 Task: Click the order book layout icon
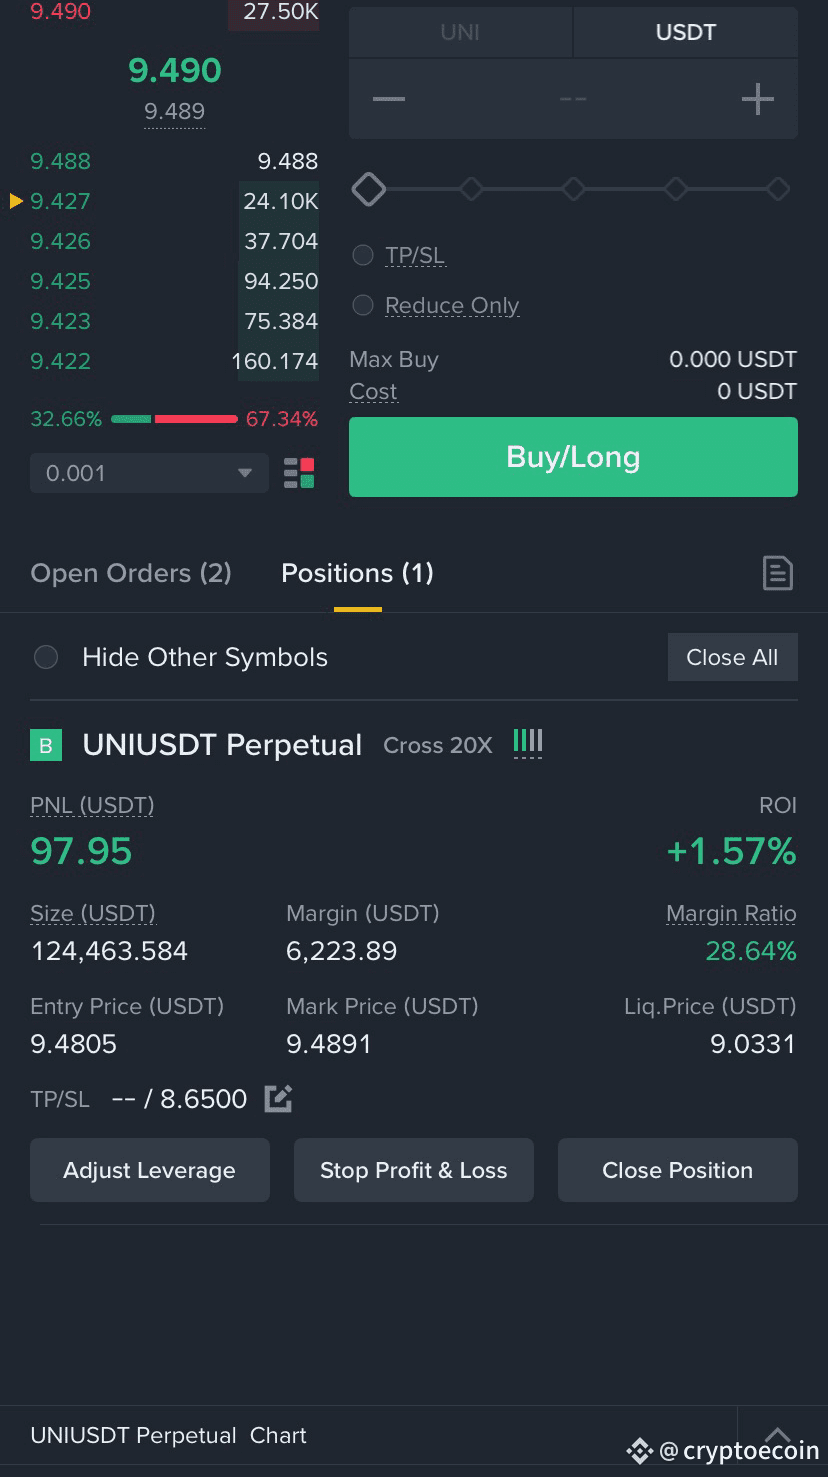[x=299, y=473]
